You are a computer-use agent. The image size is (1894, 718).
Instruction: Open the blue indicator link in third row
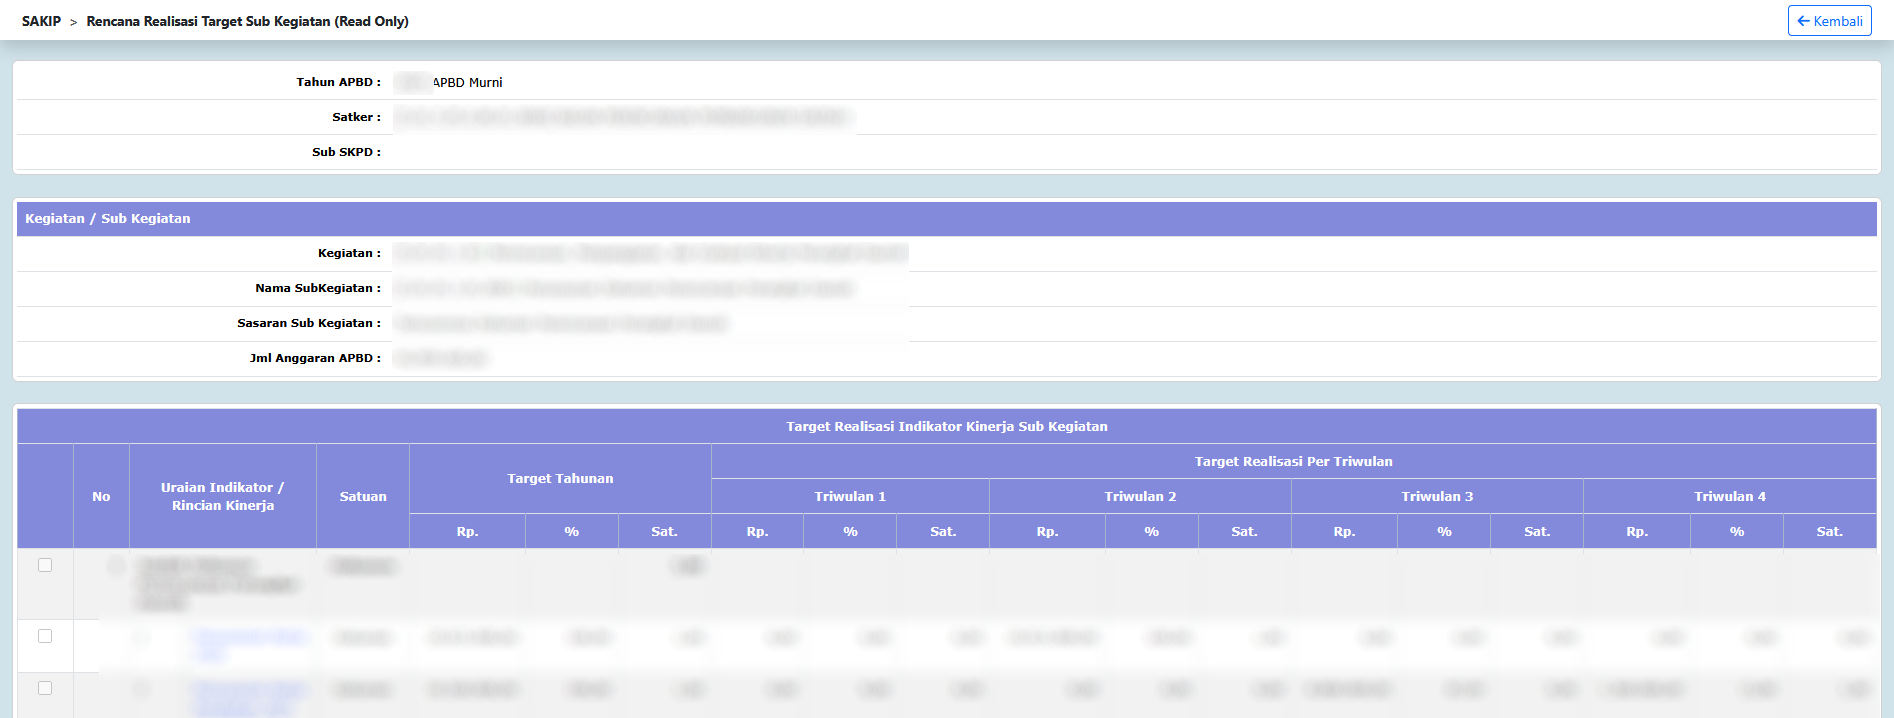[x=250, y=689]
